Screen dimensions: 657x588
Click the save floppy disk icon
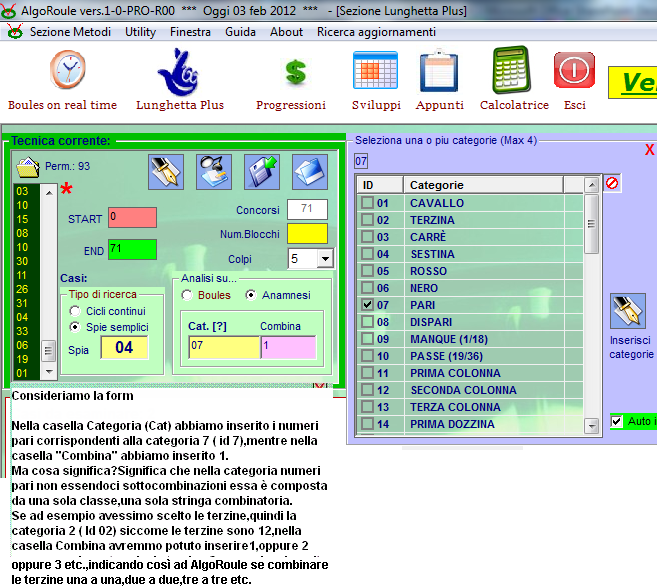pos(262,172)
